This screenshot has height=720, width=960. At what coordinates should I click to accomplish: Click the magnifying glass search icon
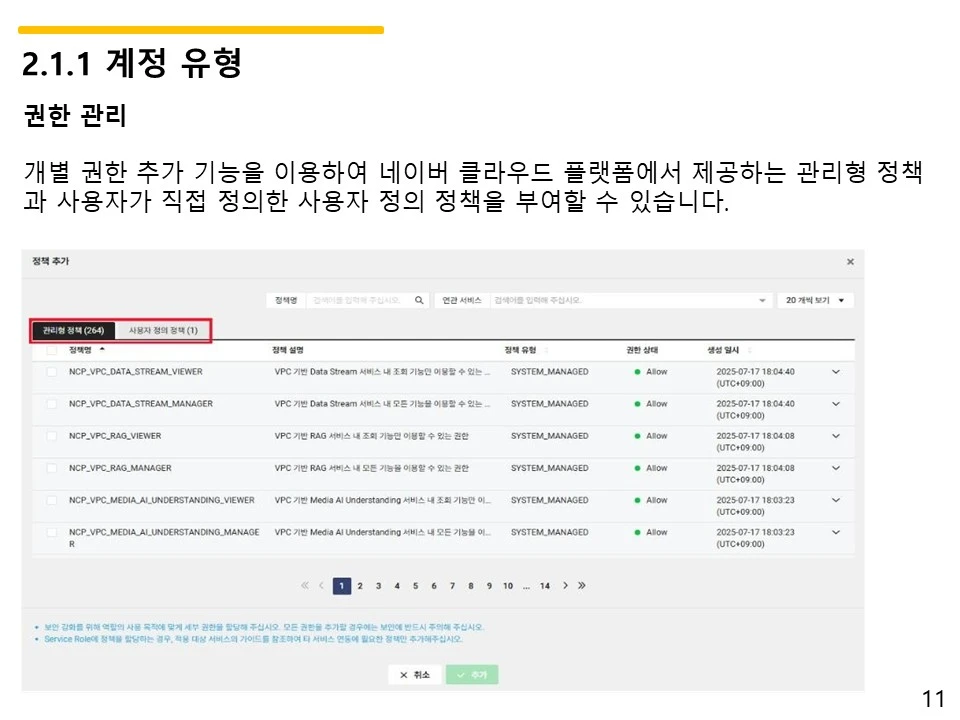click(418, 302)
